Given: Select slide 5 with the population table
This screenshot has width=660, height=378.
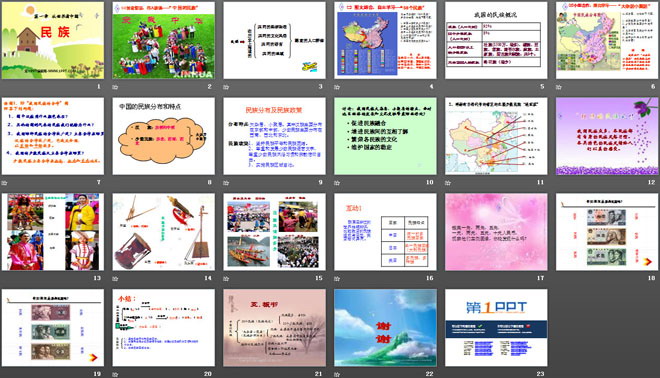Looking at the screenshot, I should 496,40.
